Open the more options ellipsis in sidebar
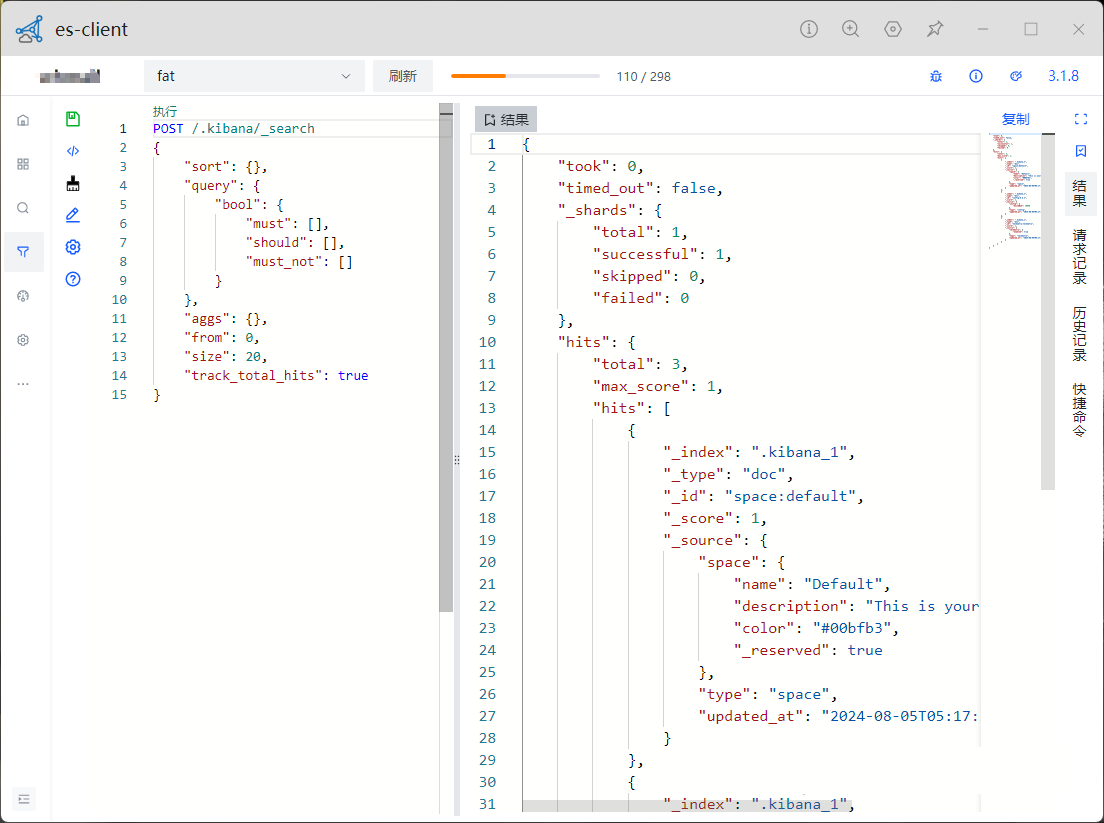1104x823 pixels. (x=23, y=384)
